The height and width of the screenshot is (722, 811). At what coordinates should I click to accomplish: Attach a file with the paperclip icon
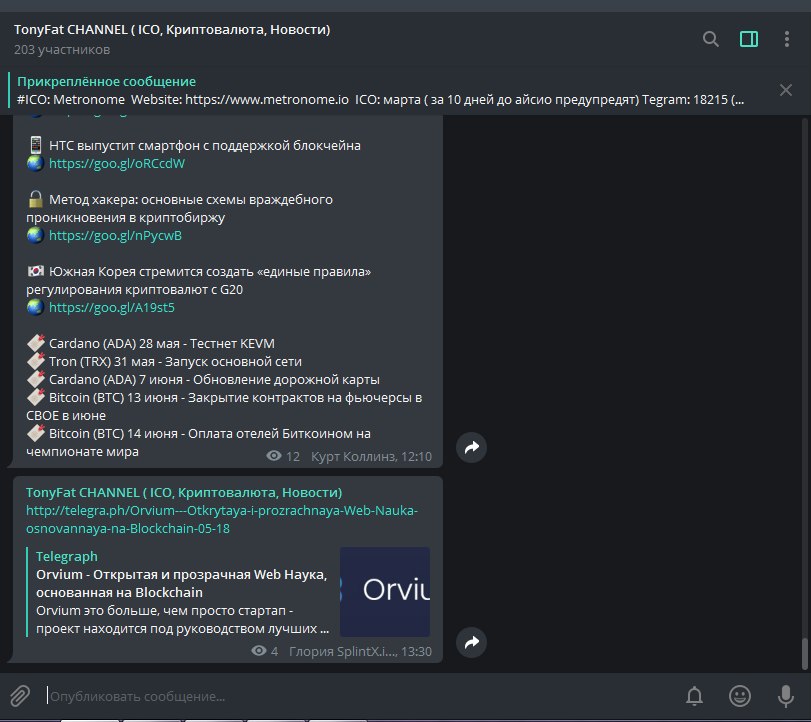pos(20,696)
